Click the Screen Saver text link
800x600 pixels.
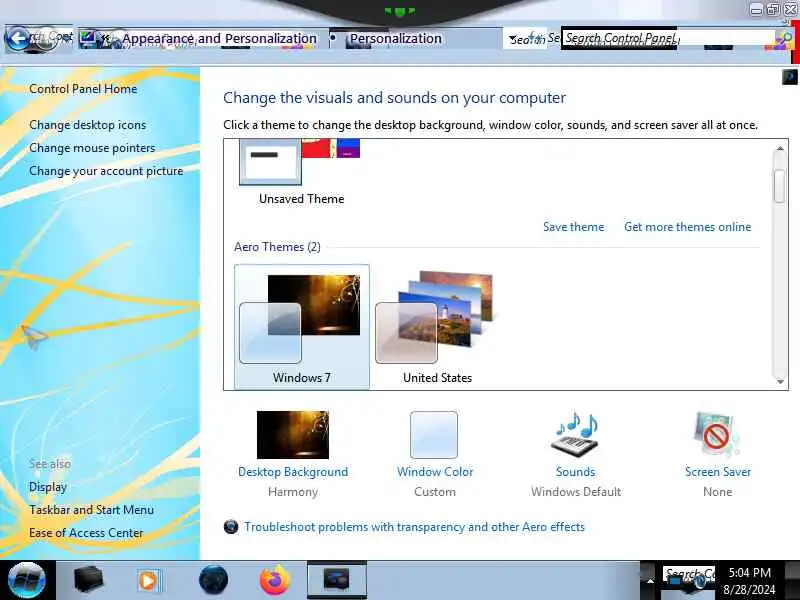coord(718,472)
